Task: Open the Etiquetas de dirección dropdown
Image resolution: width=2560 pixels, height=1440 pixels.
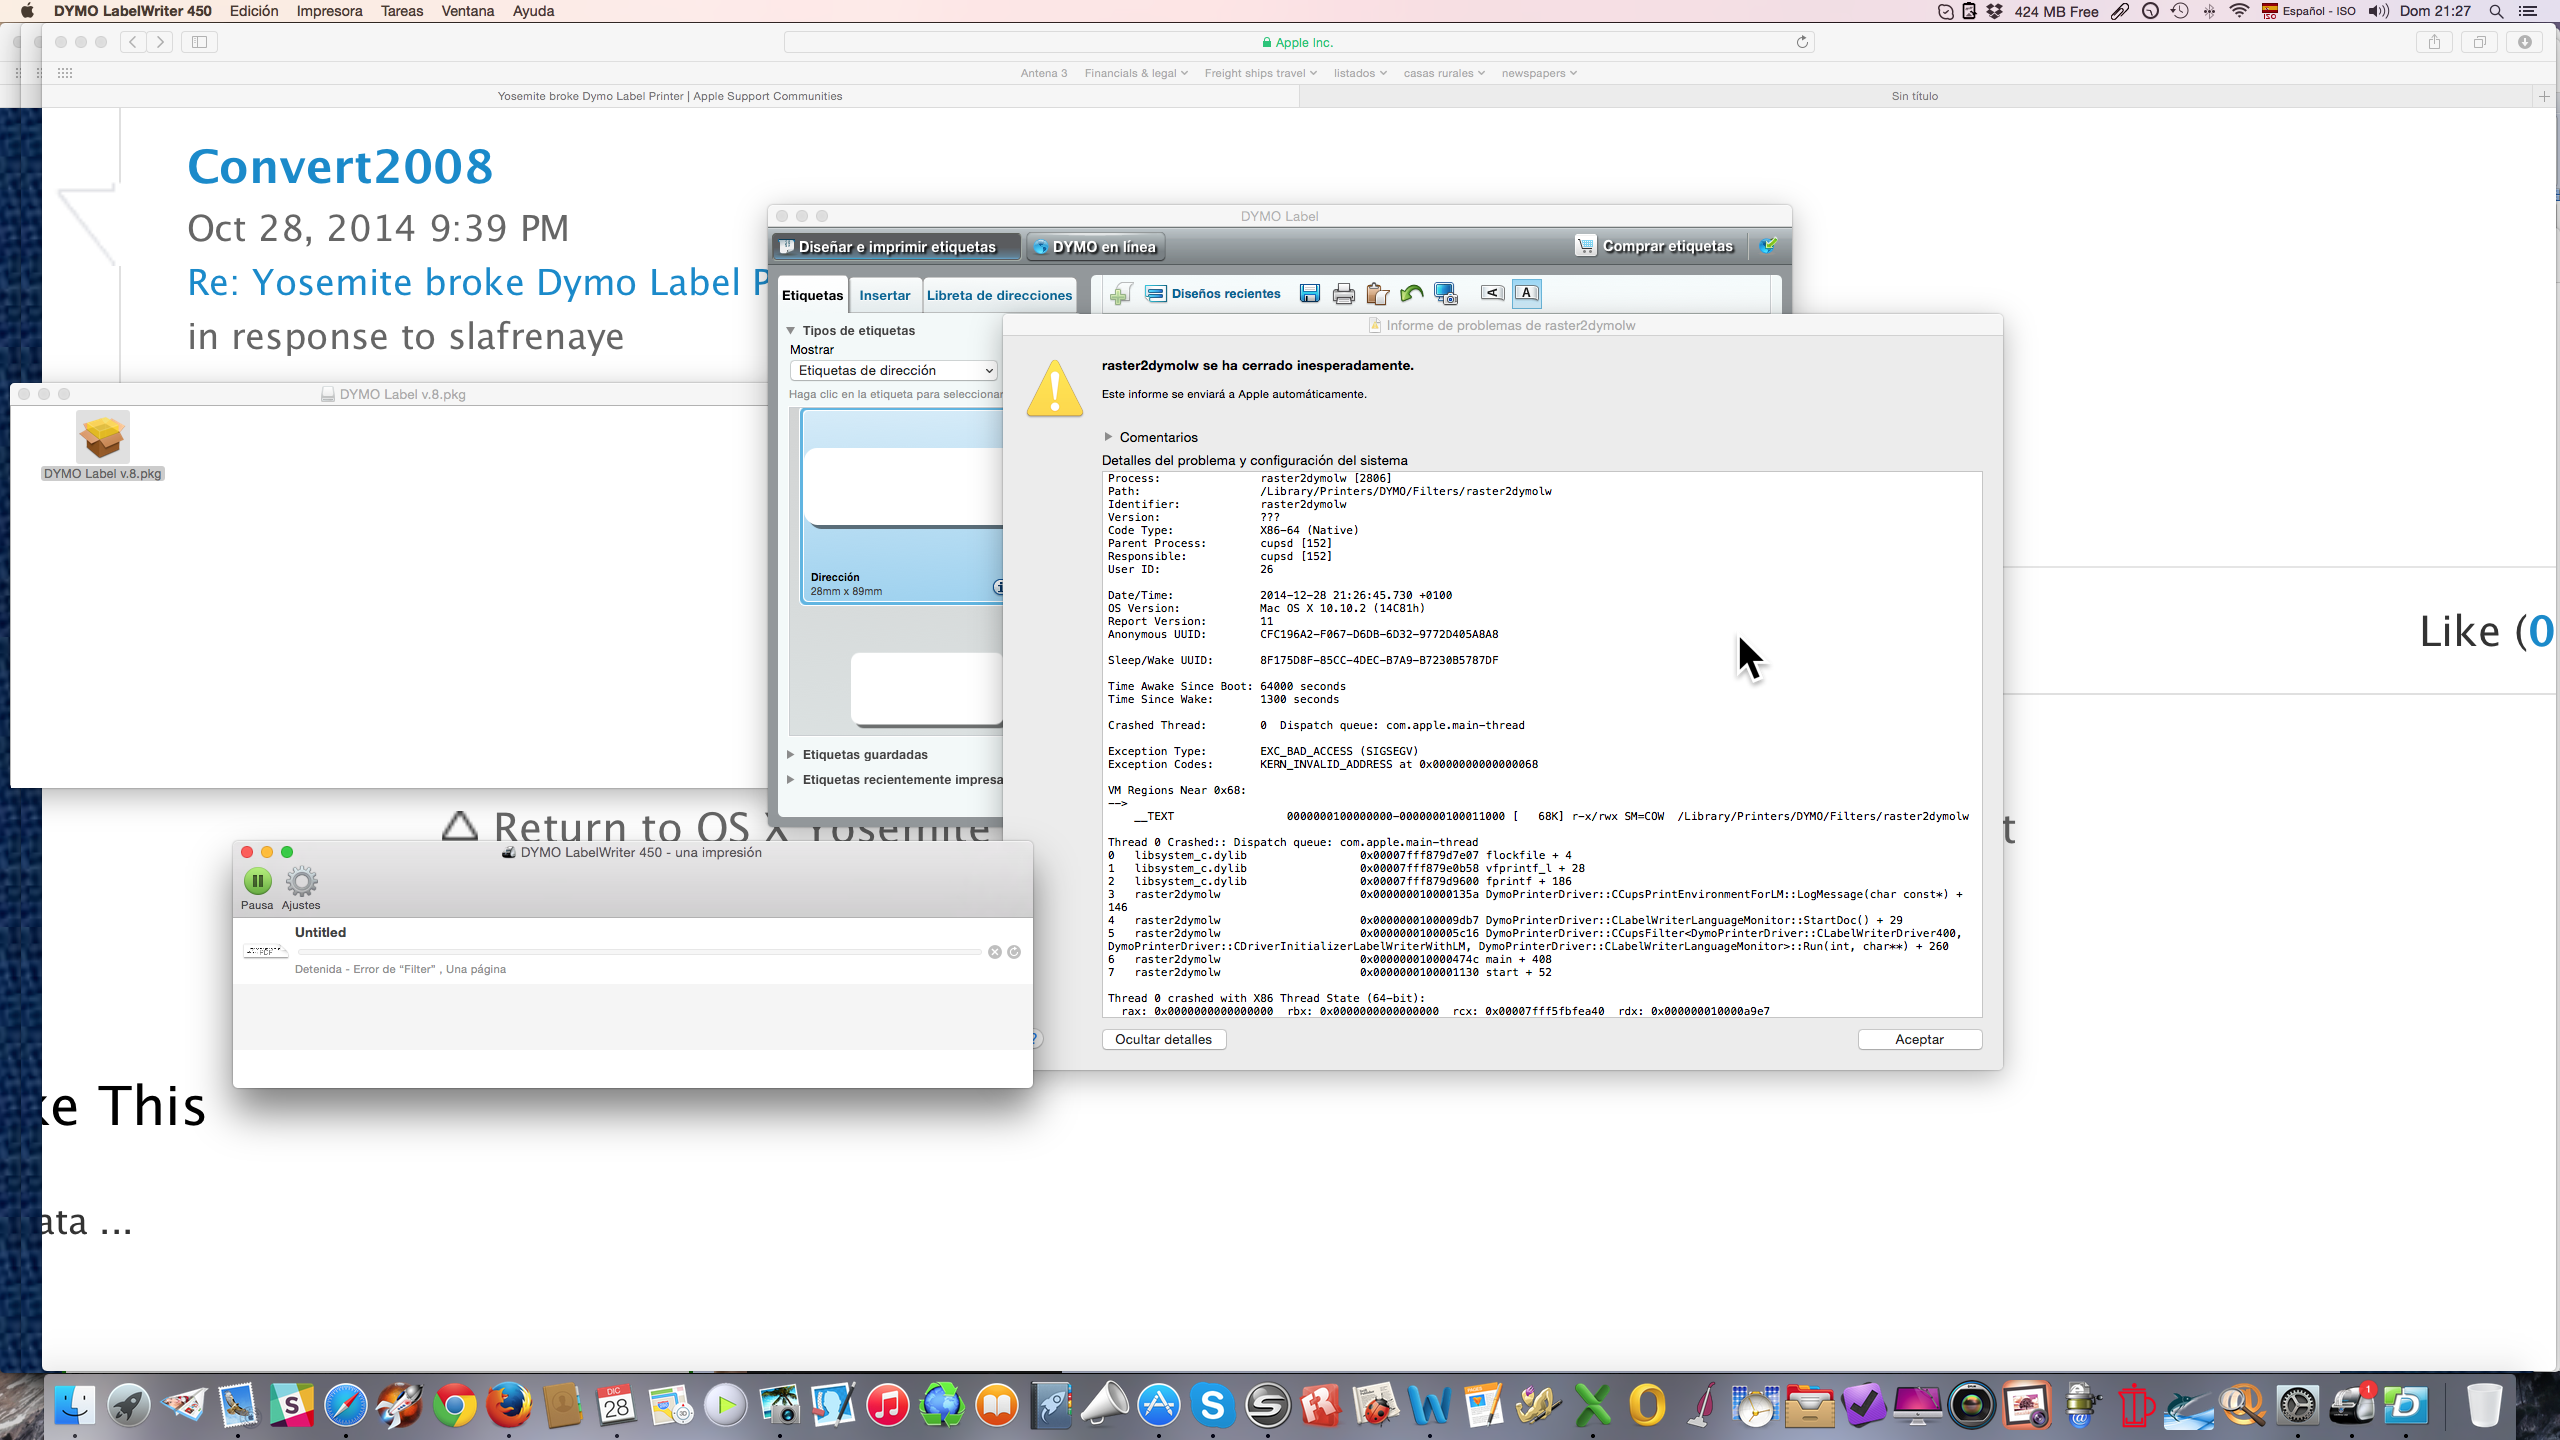Action: (x=893, y=371)
